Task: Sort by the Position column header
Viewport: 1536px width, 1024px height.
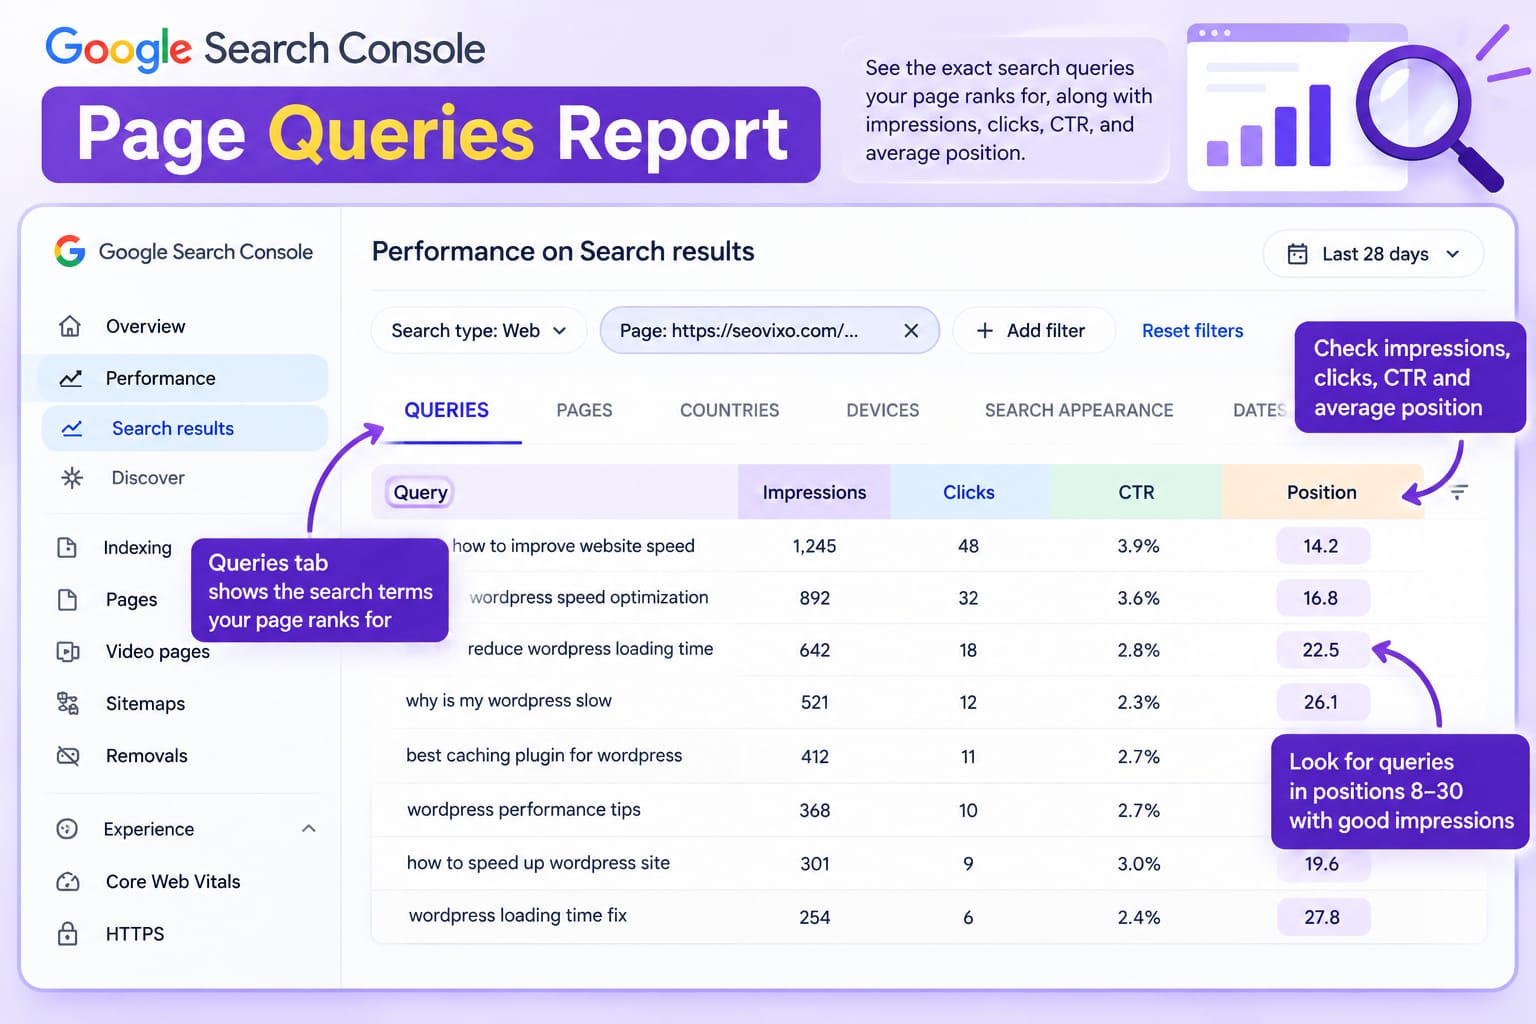Action: (x=1322, y=492)
